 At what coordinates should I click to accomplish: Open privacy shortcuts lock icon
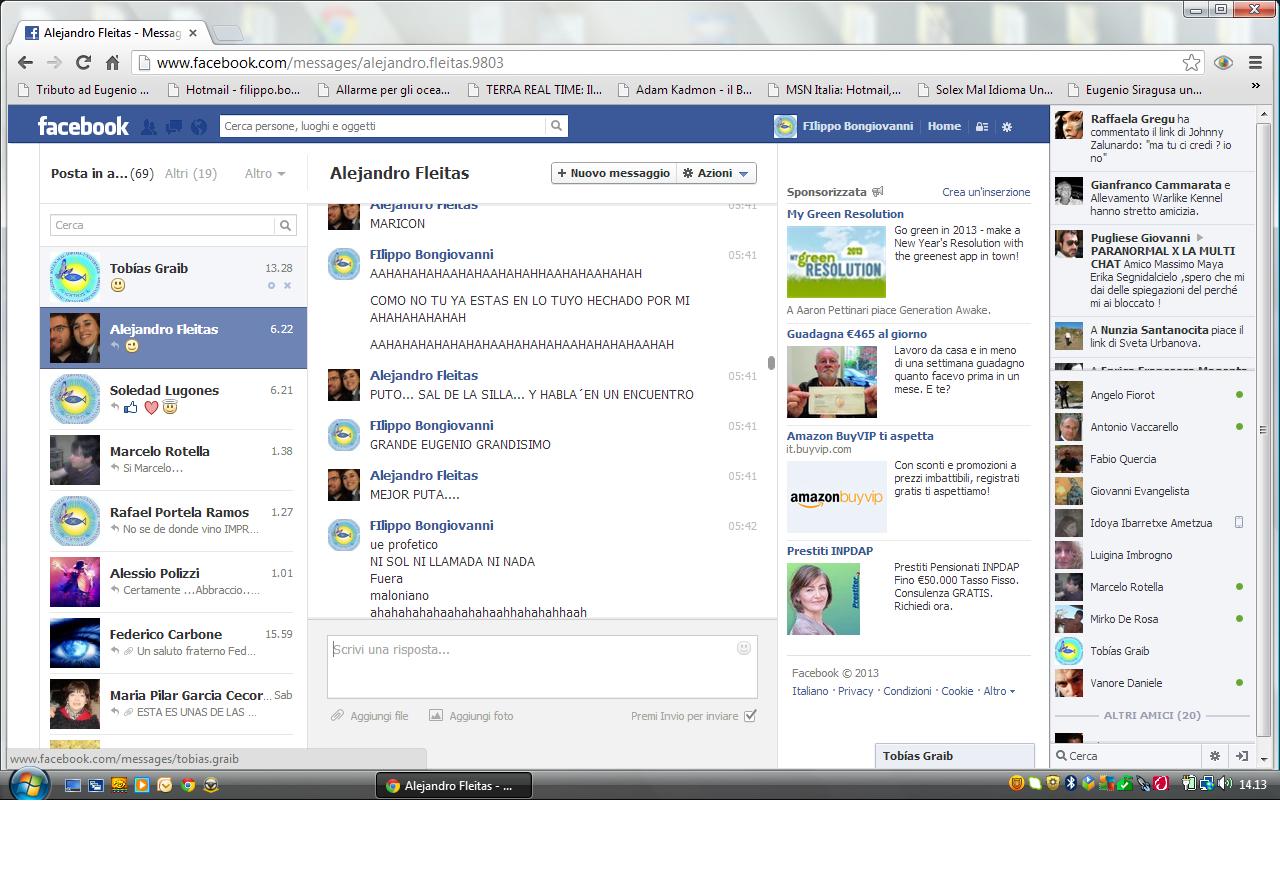(x=982, y=127)
